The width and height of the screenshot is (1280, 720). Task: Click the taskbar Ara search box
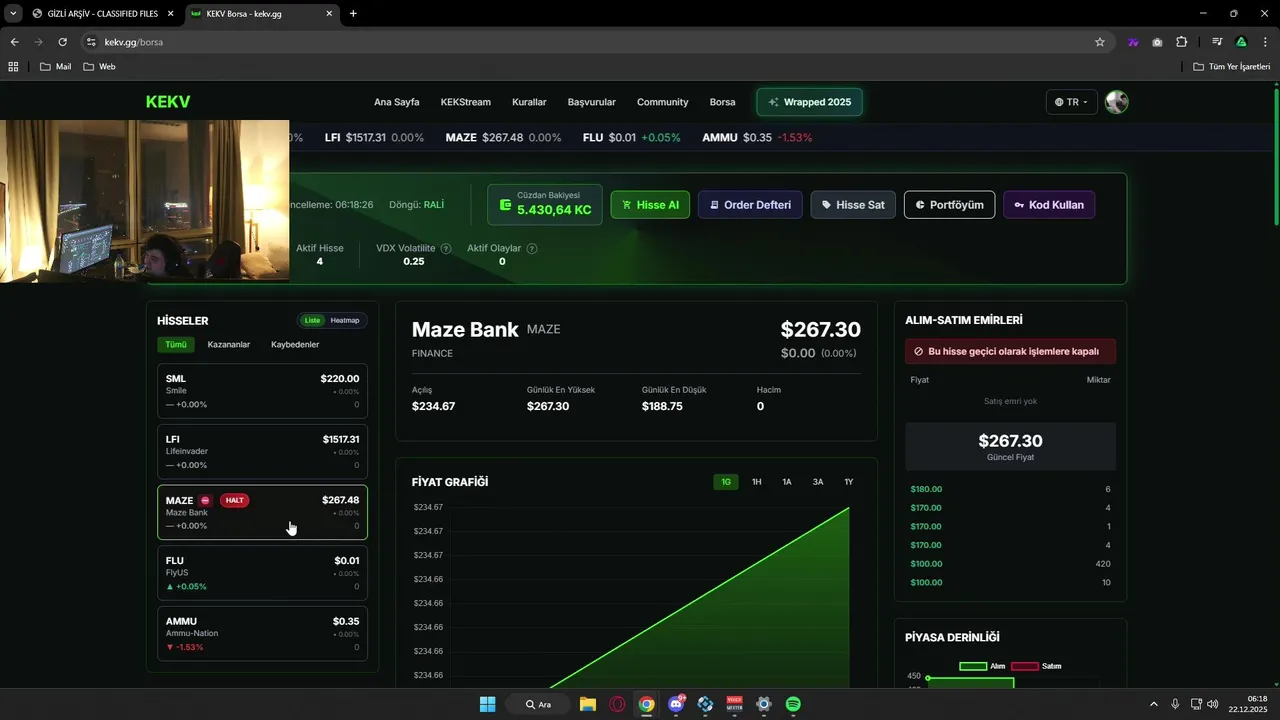[x=537, y=704]
